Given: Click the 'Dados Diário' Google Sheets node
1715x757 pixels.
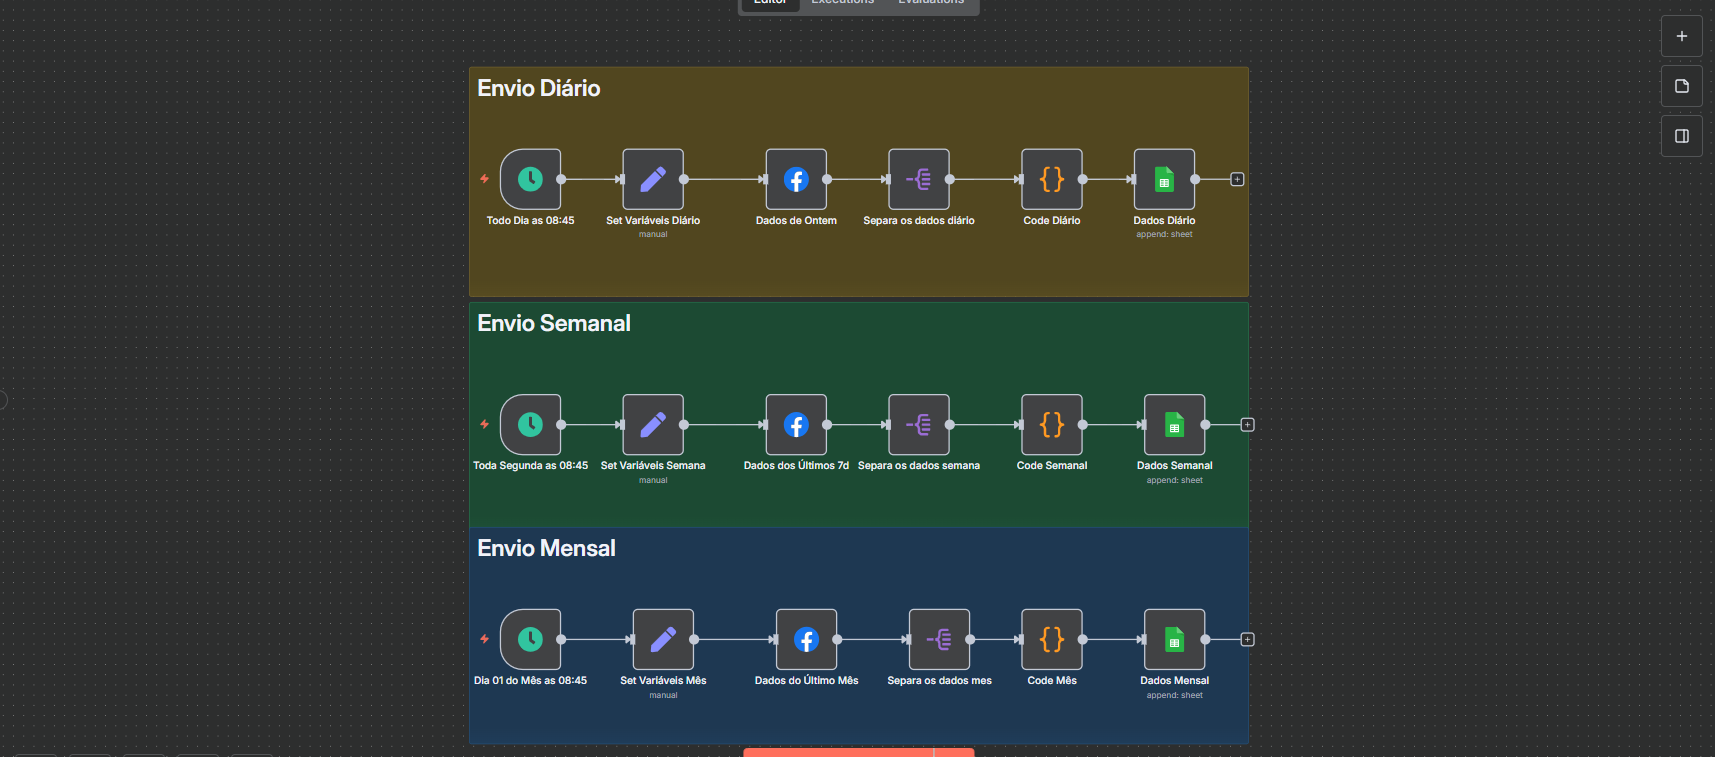Looking at the screenshot, I should click(x=1164, y=179).
